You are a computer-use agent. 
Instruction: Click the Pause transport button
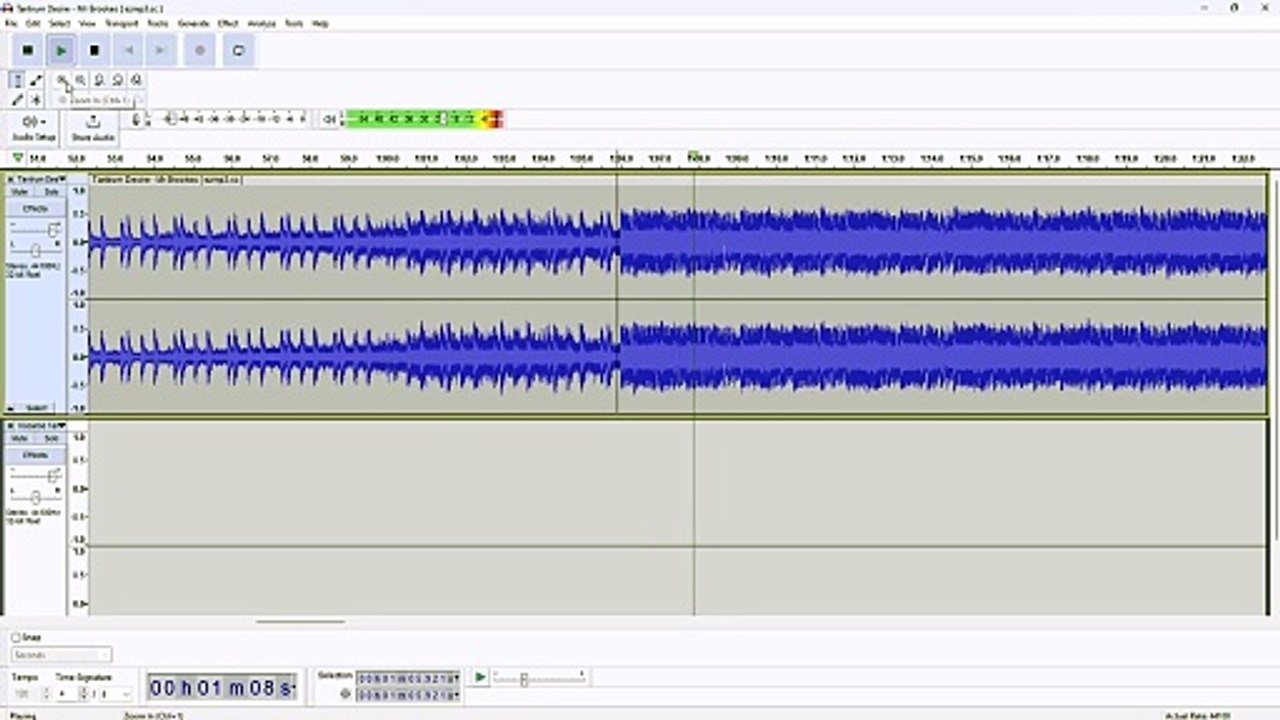click(x=28, y=50)
